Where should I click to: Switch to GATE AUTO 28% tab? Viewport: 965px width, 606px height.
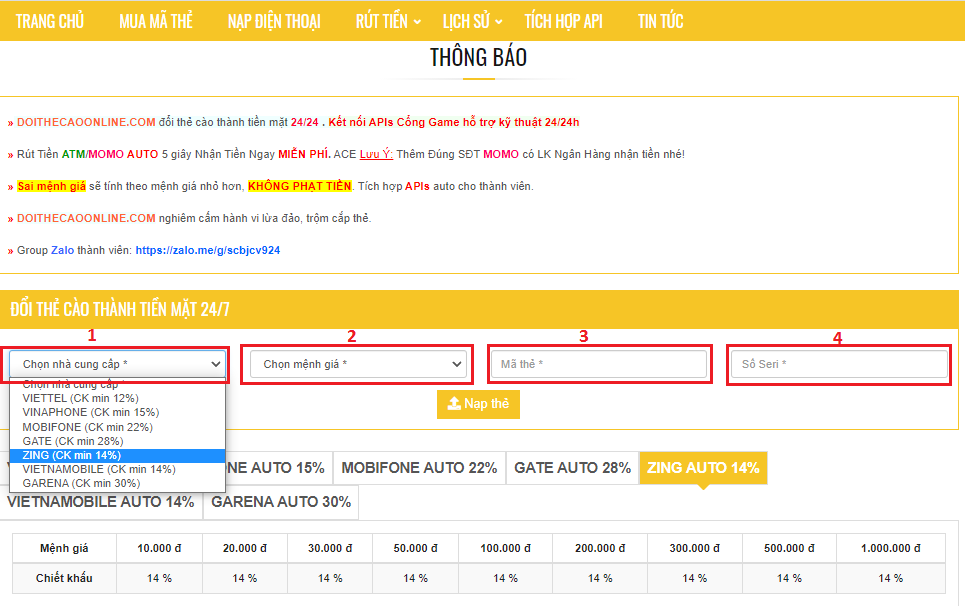click(572, 468)
